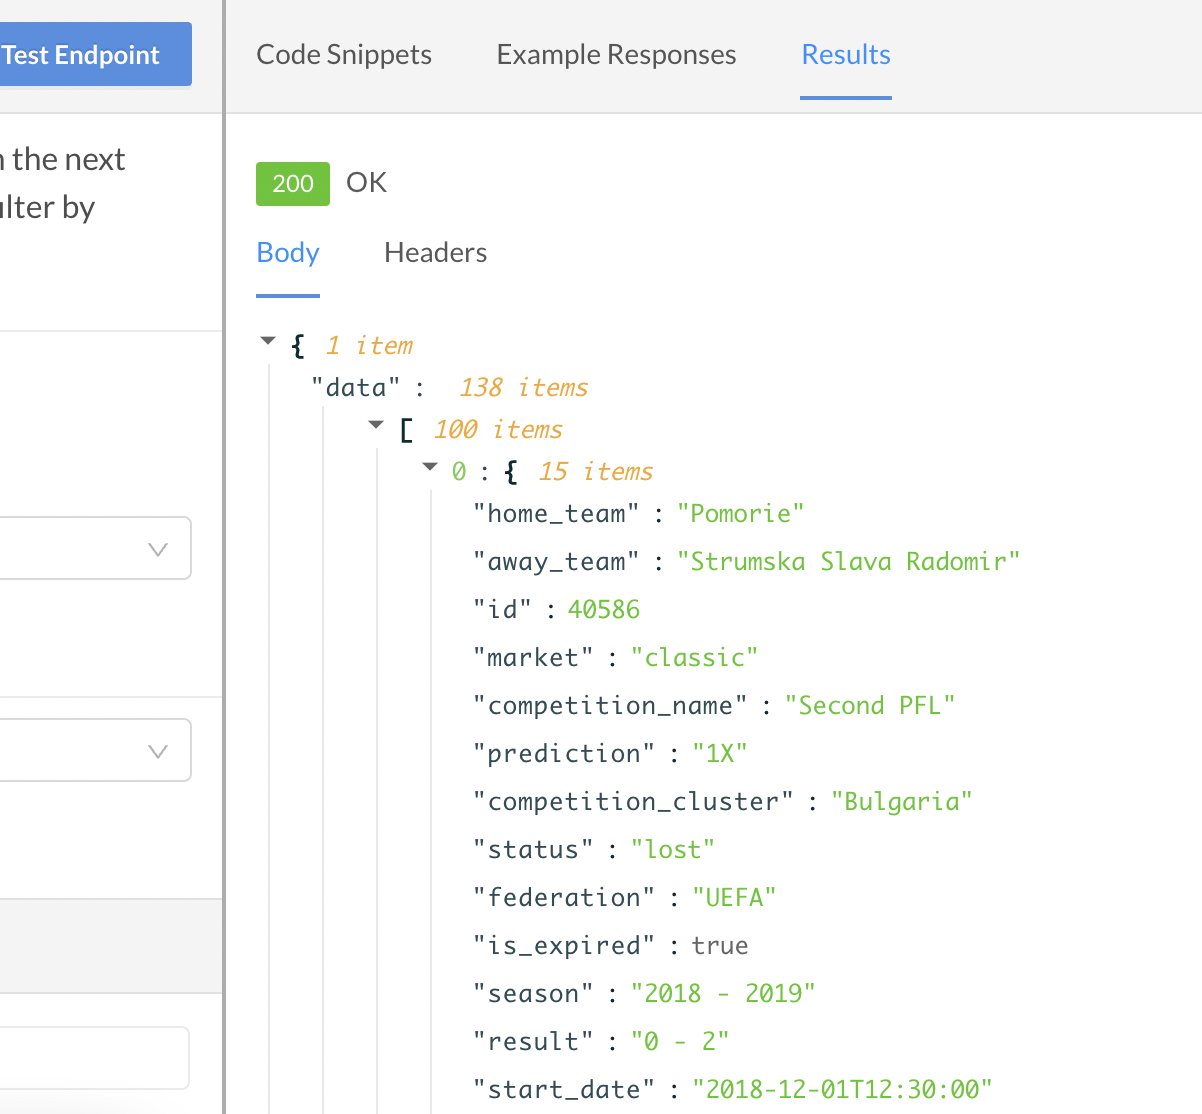The width and height of the screenshot is (1202, 1114).
Task: Select the away_team value "Strumska Slava Radomir"
Action: click(849, 562)
